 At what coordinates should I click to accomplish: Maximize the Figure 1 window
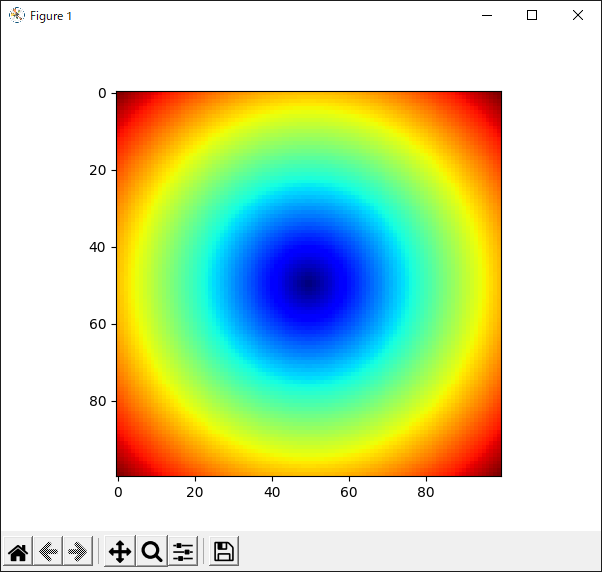pos(532,15)
